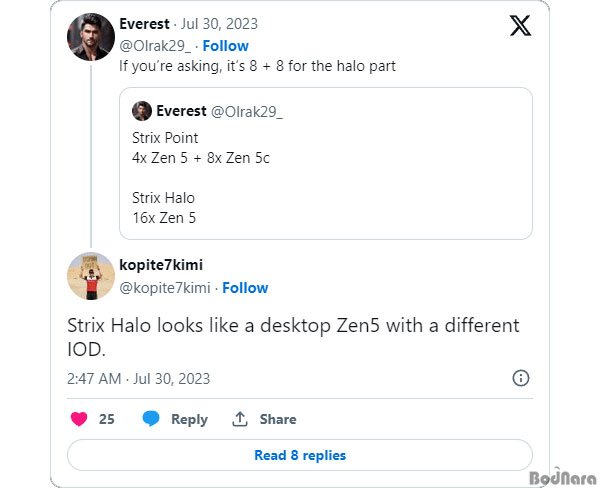Open the Everest display name link

point(144,24)
